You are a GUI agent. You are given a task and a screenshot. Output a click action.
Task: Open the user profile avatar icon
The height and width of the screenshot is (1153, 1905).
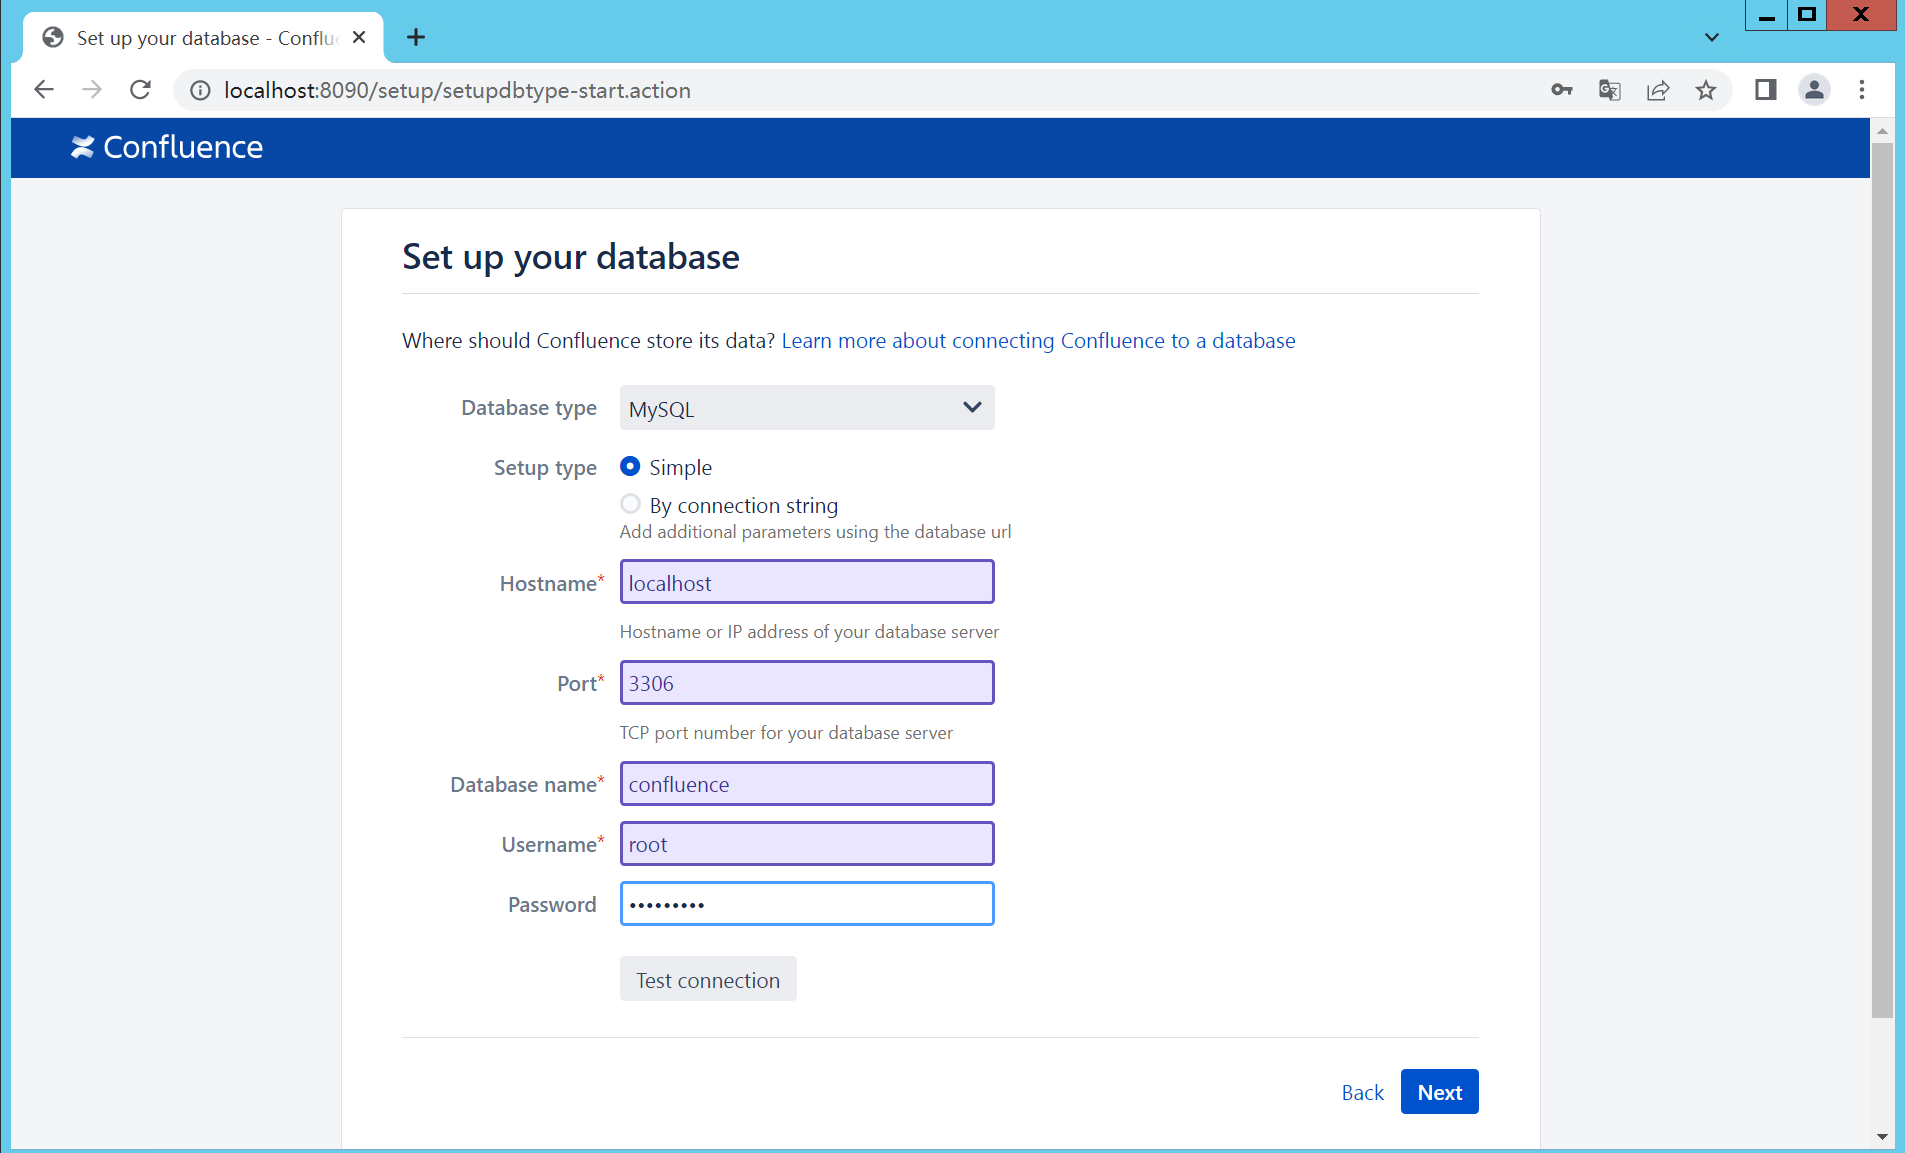coord(1814,90)
